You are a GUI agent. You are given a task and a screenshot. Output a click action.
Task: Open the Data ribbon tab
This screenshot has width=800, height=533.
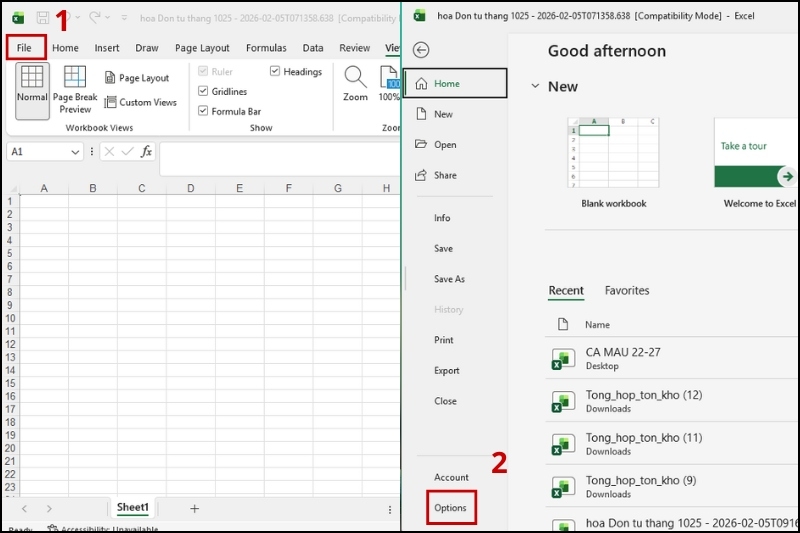tap(313, 48)
